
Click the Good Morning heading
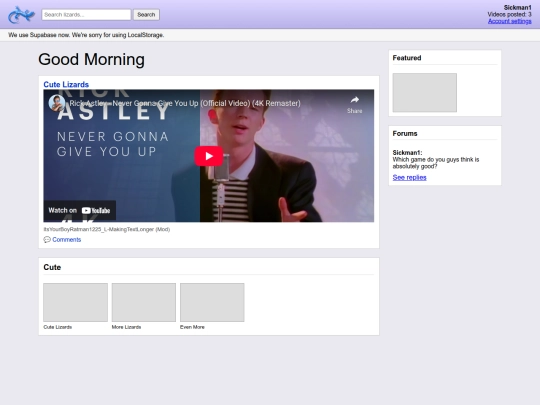click(x=92, y=59)
